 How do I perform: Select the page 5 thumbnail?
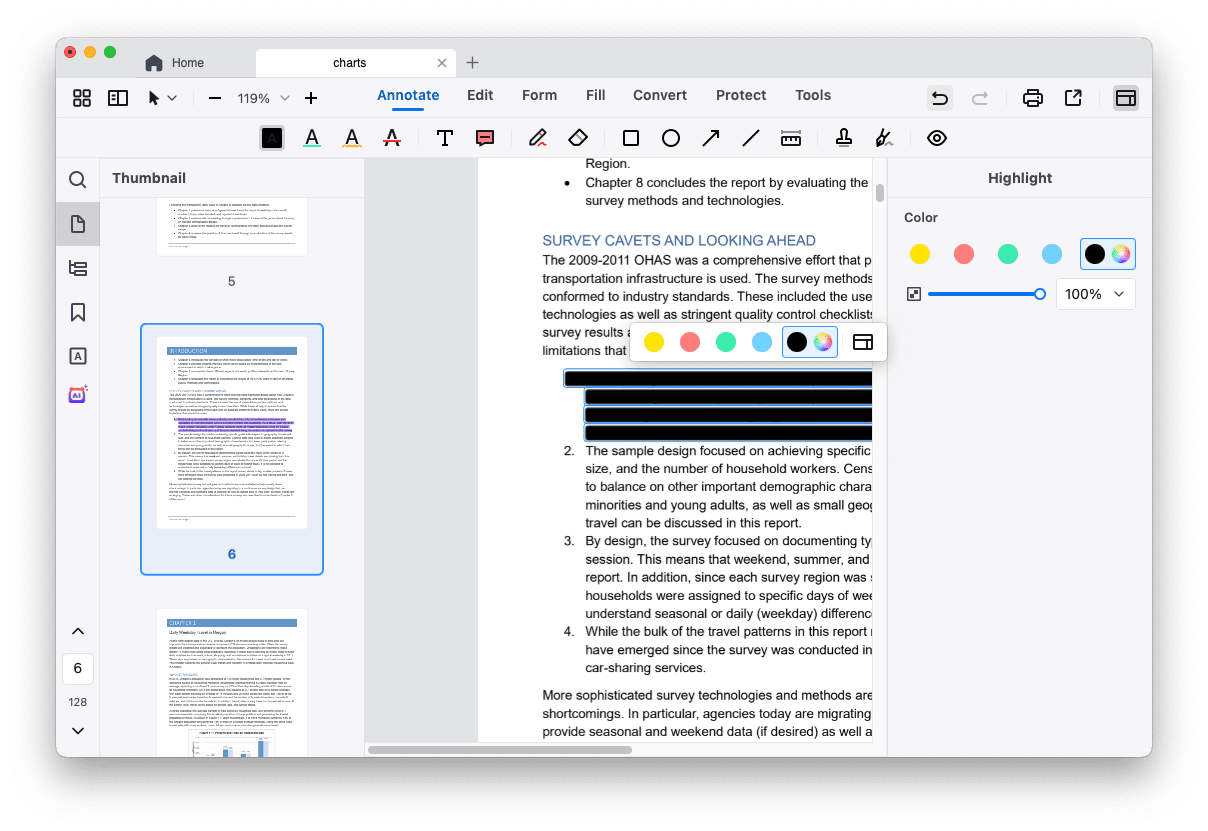231,228
